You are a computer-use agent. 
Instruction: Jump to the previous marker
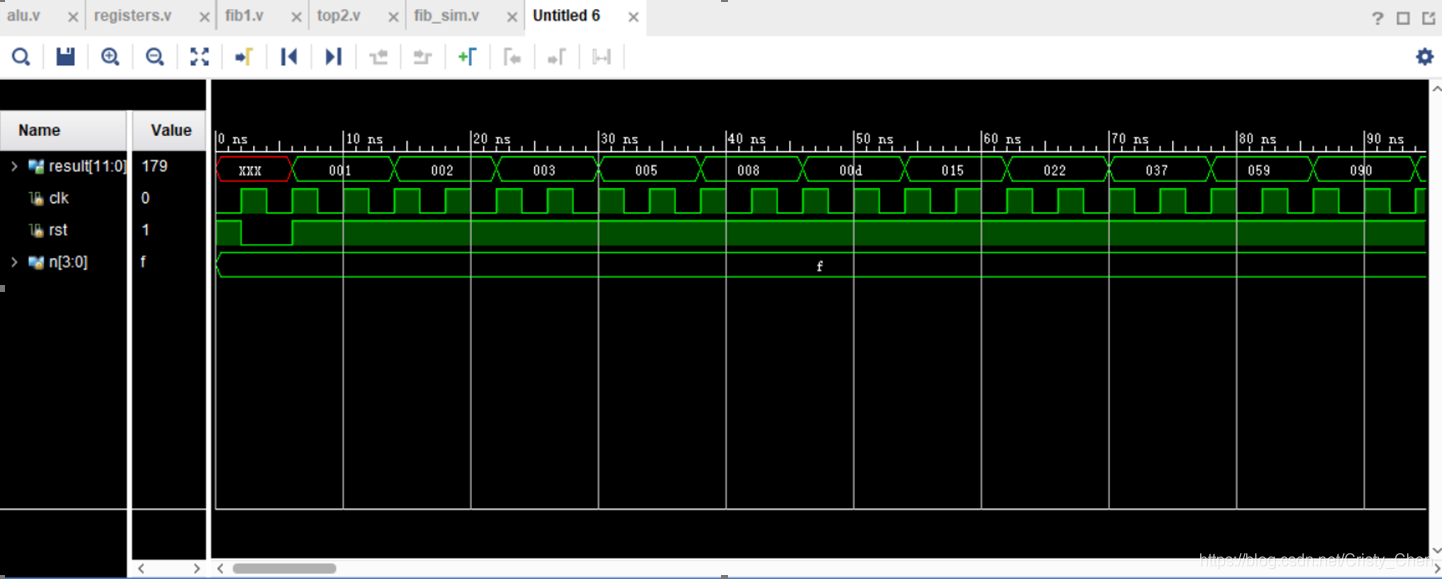(x=512, y=57)
